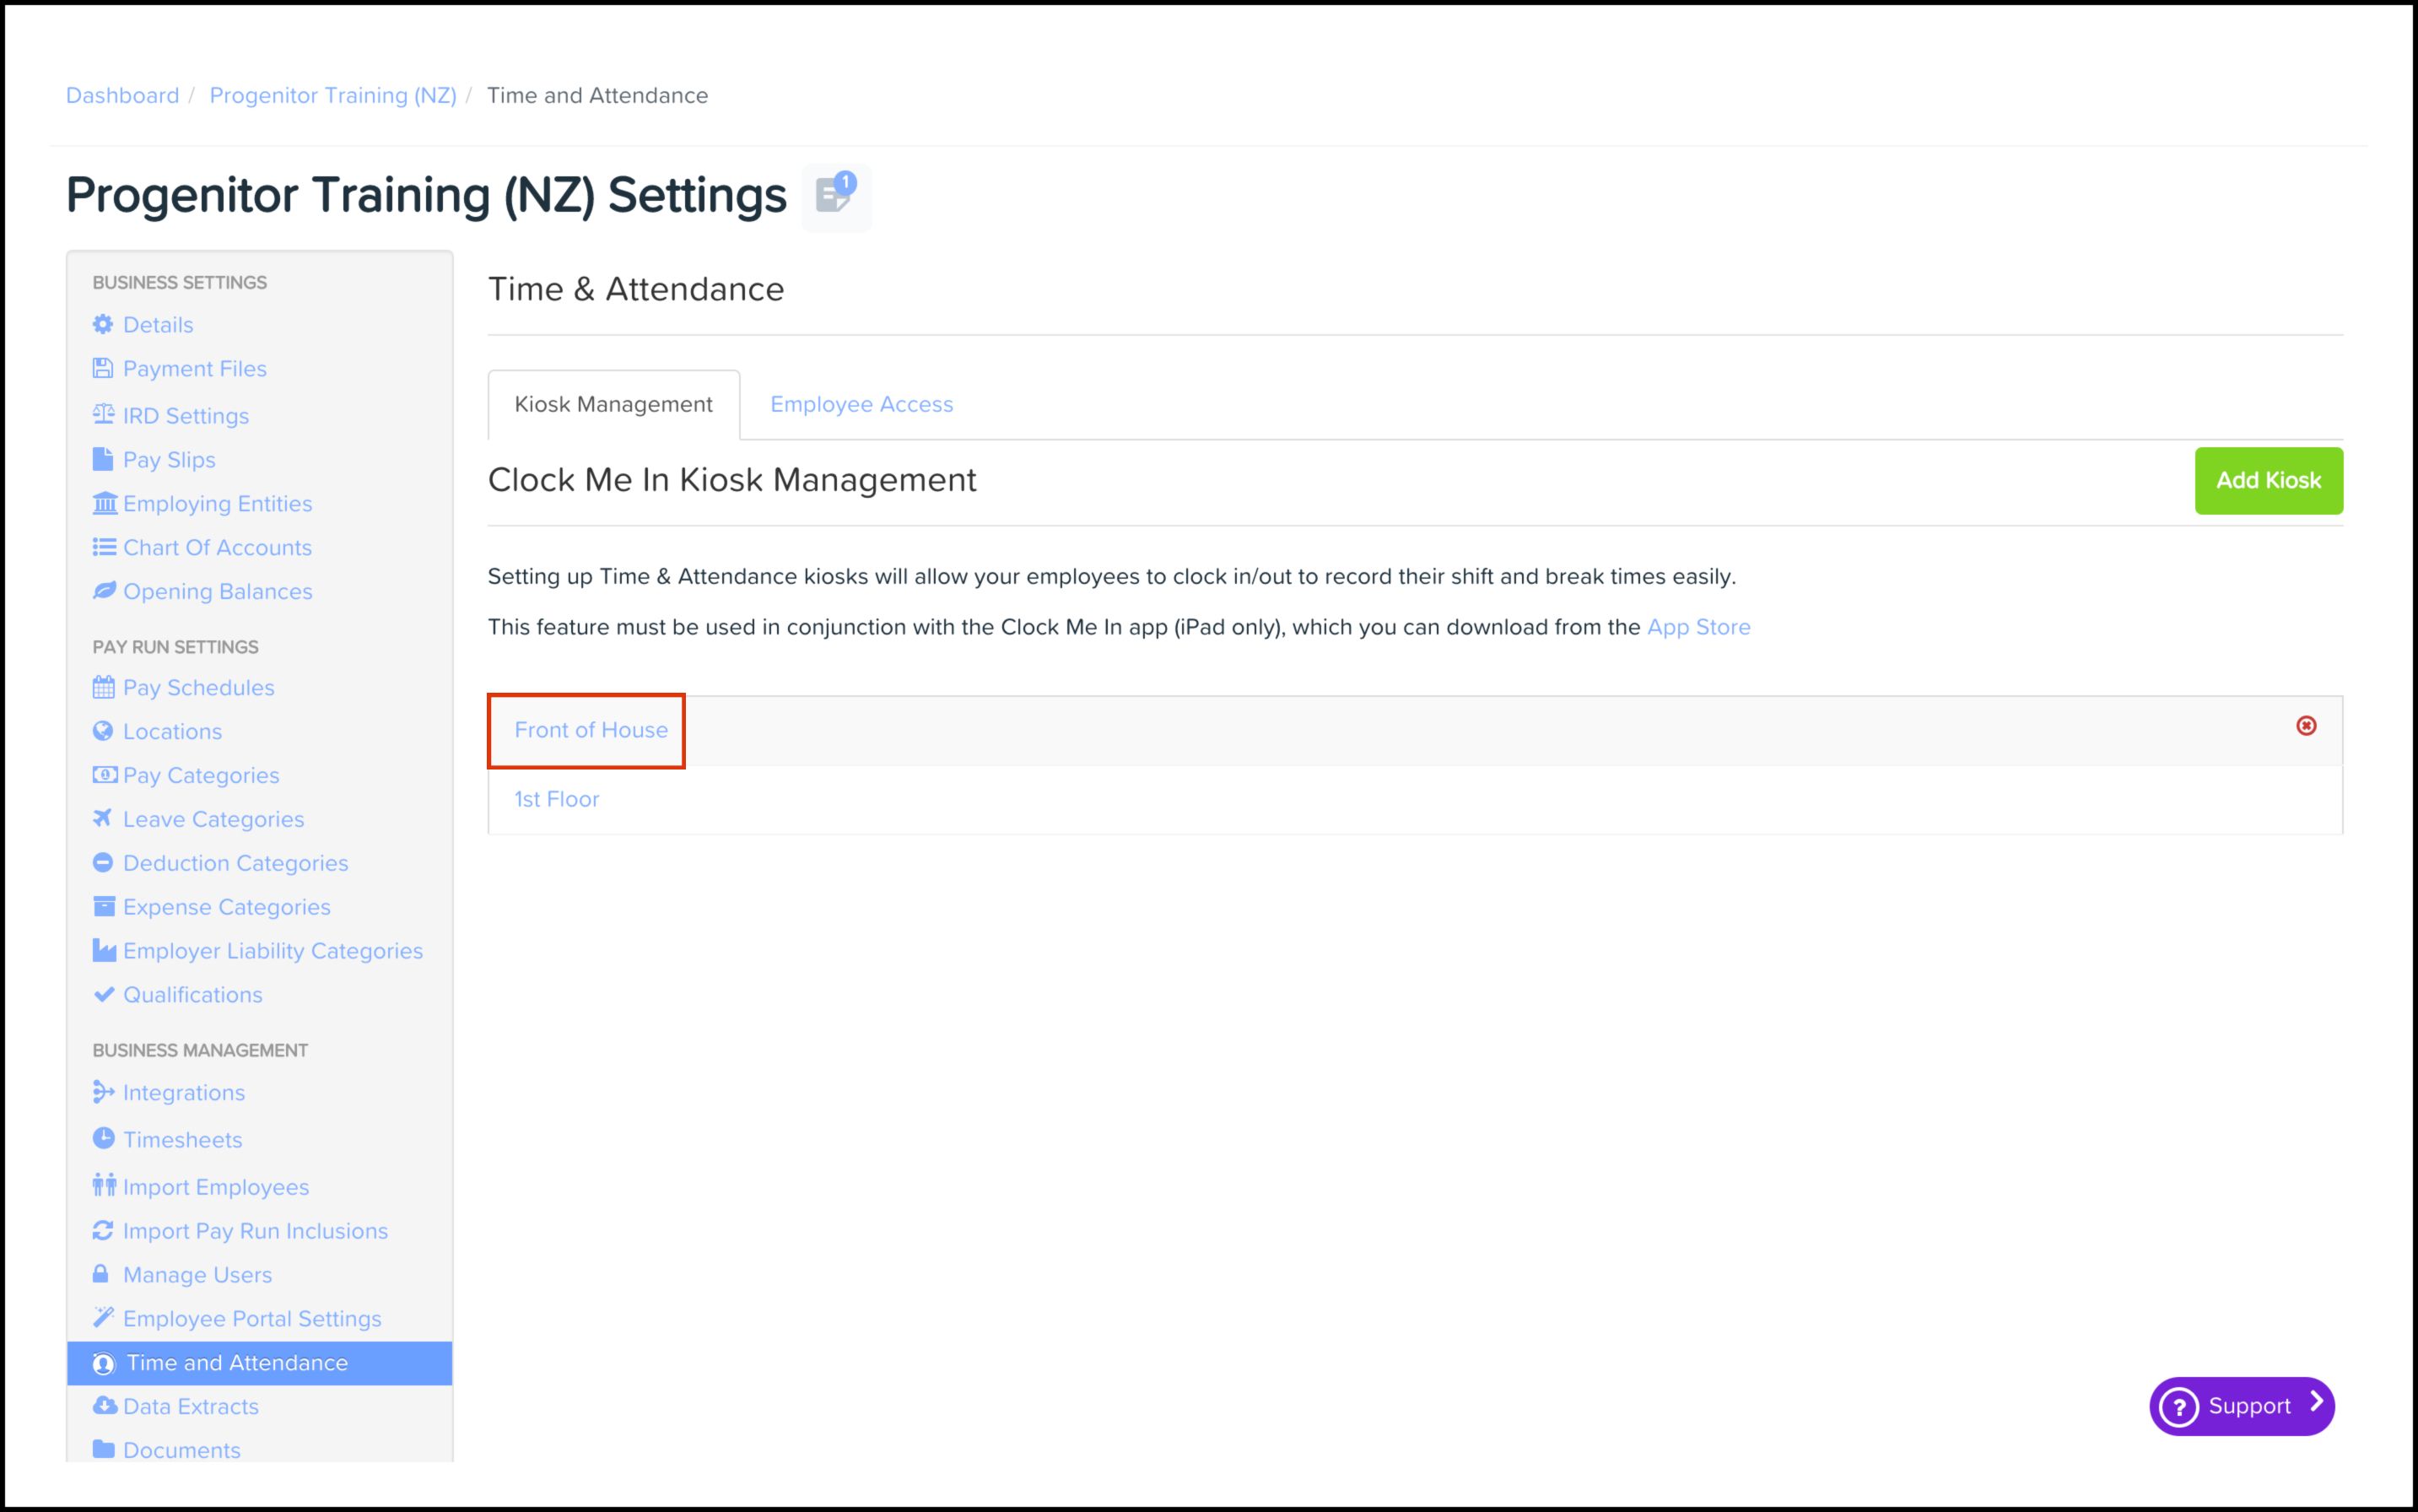
Task: Click the notes icon beside the Settings title
Action: [835, 196]
